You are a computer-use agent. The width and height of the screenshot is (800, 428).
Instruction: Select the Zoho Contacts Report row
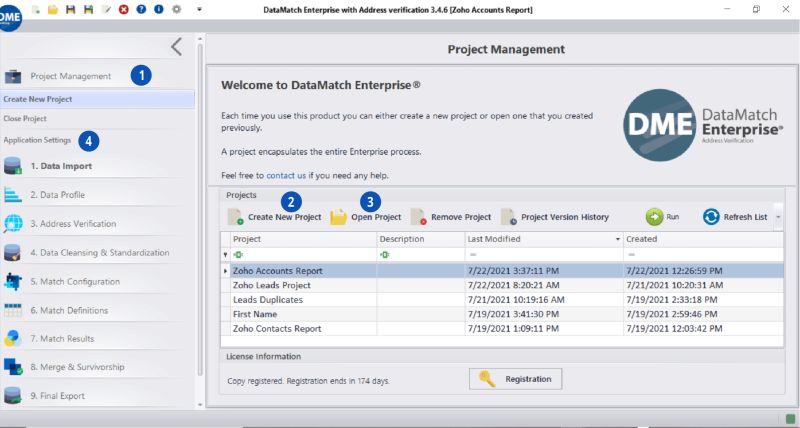[503, 329]
